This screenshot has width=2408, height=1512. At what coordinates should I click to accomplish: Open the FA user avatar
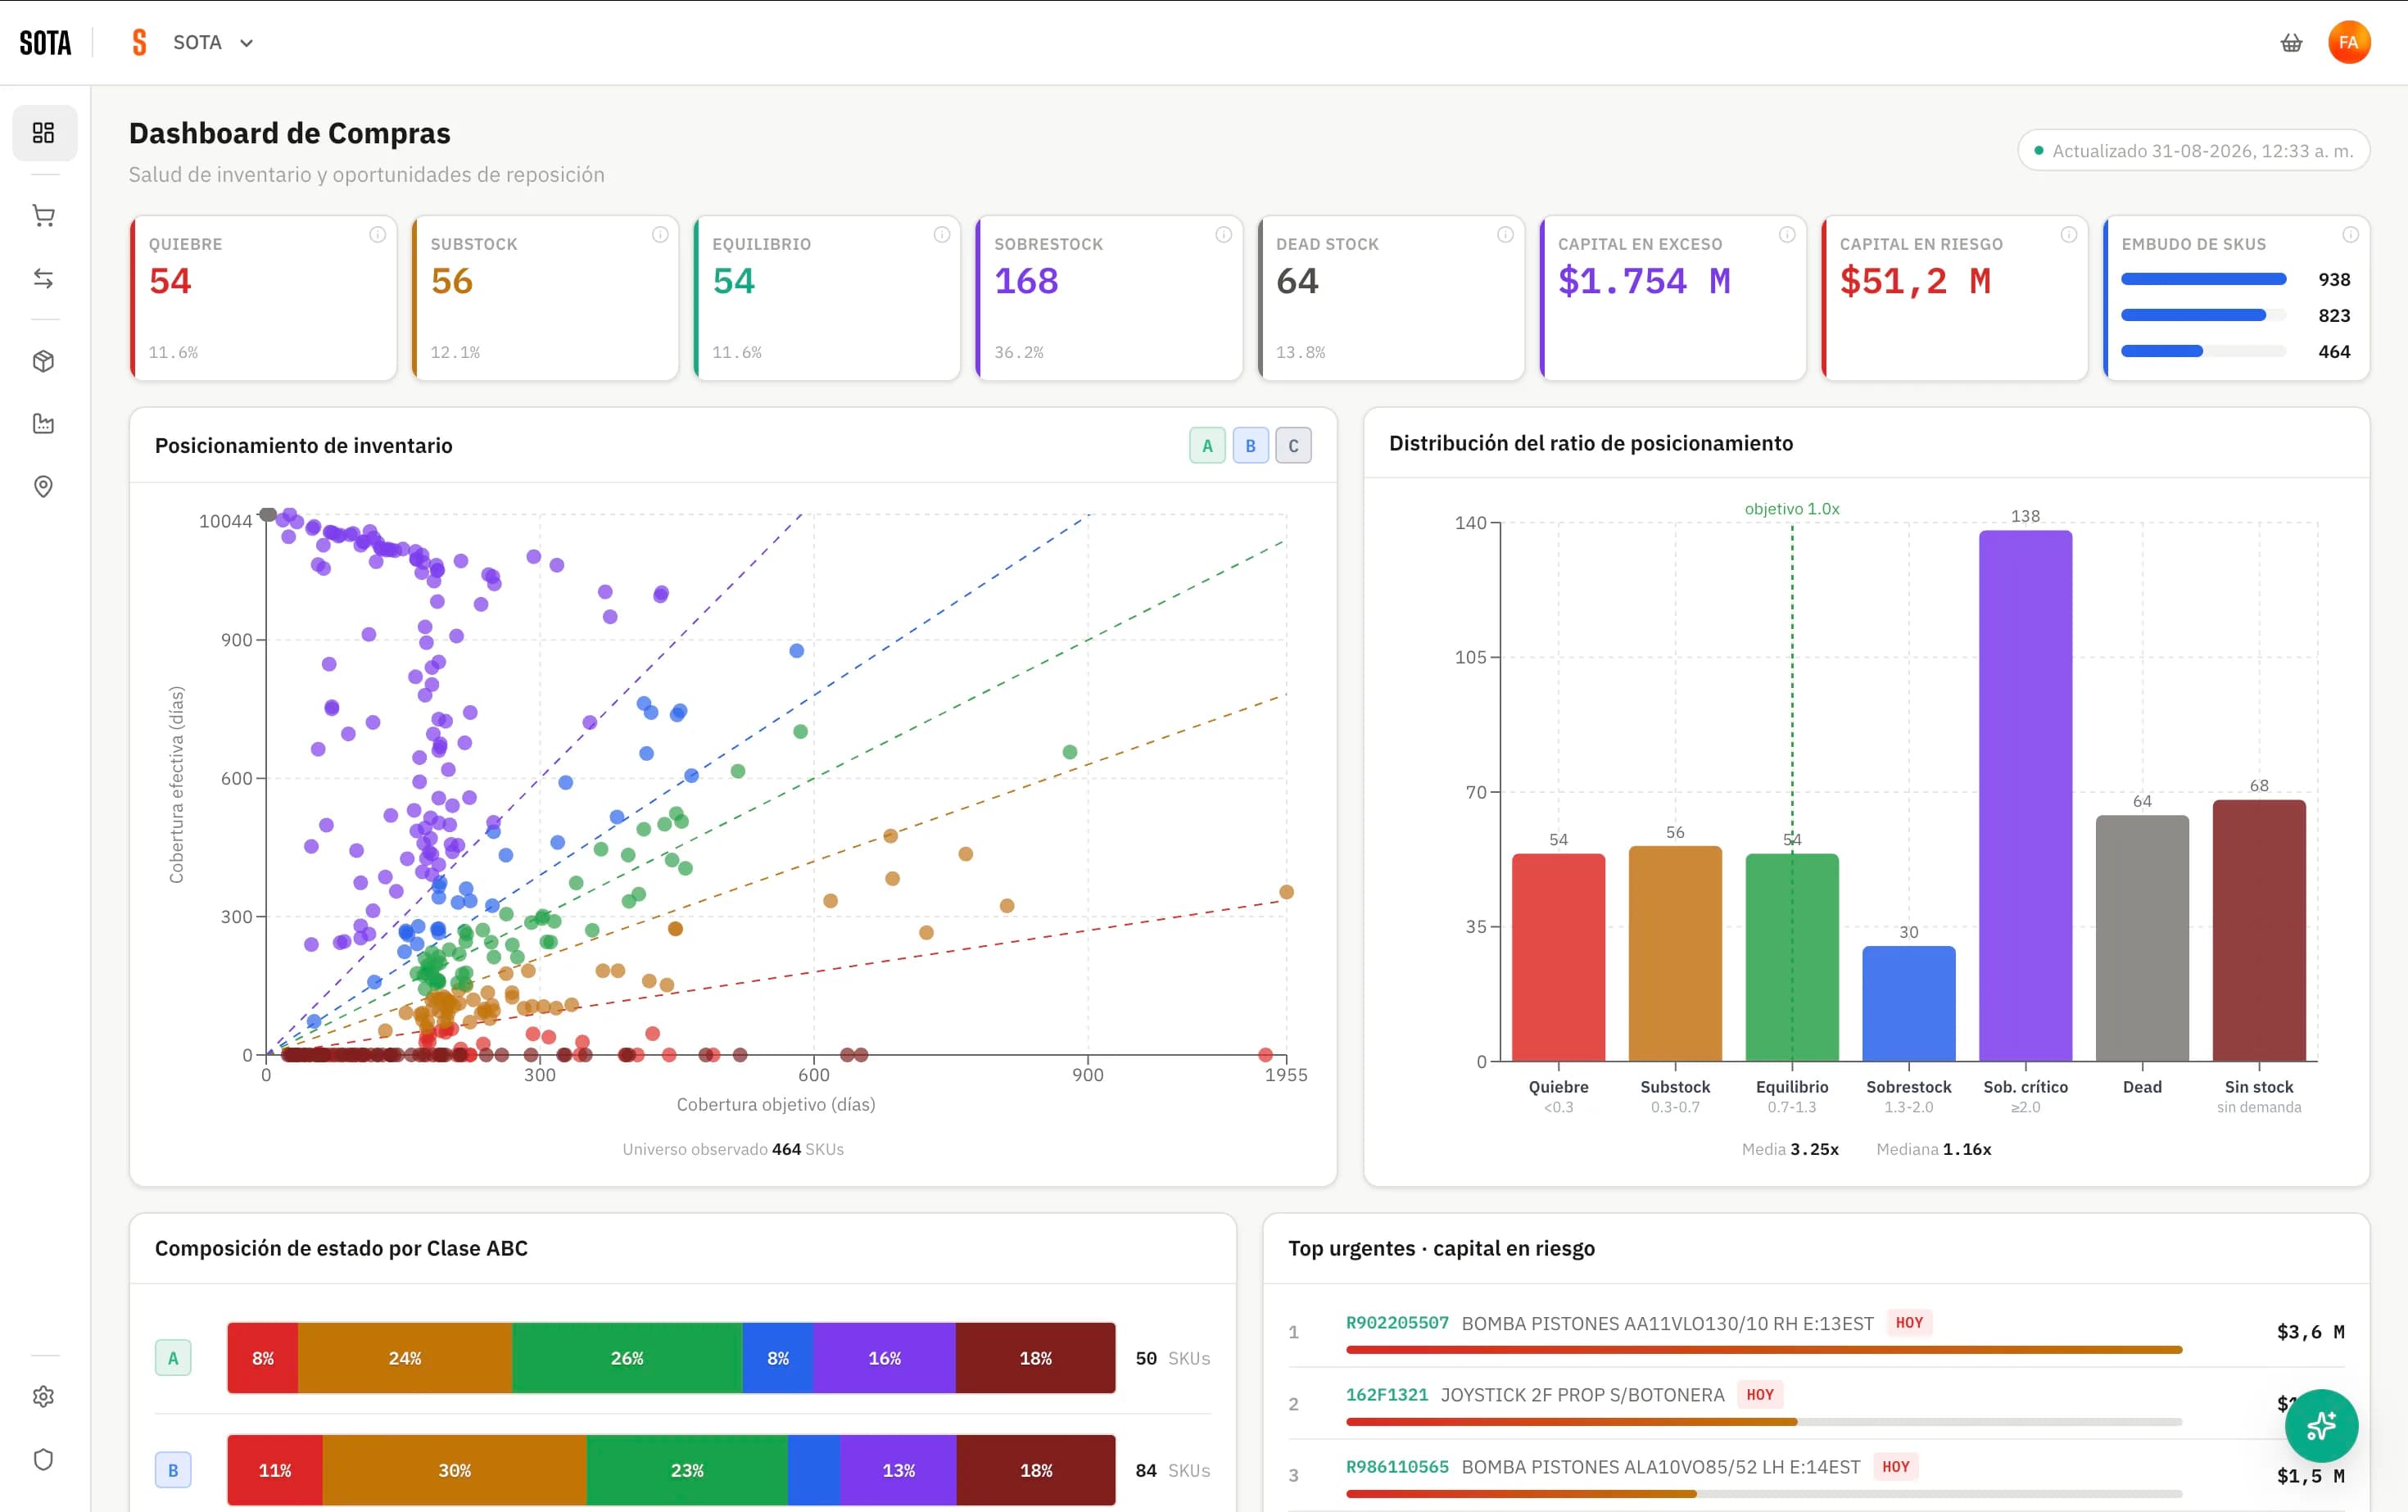(x=2348, y=42)
